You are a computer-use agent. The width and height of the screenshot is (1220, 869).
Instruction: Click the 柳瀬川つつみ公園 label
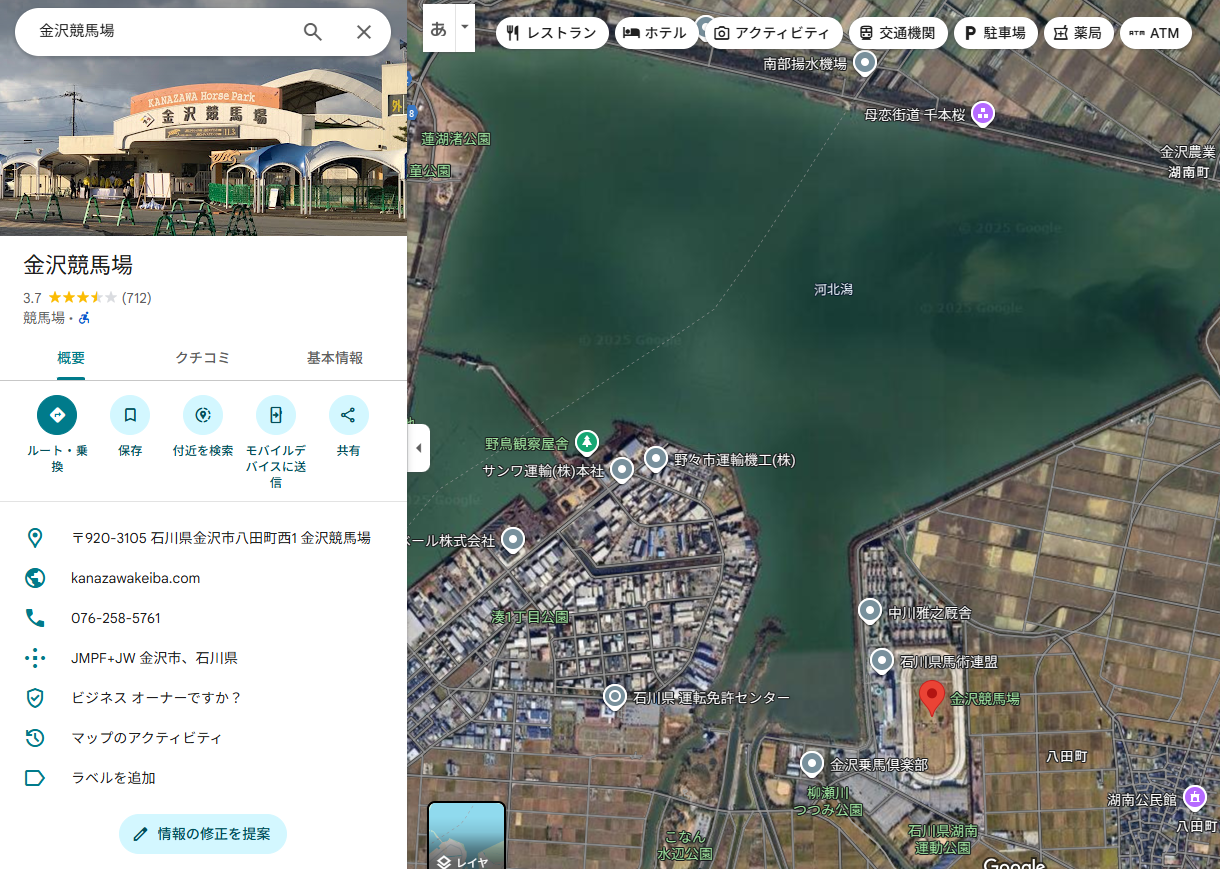pos(827,801)
